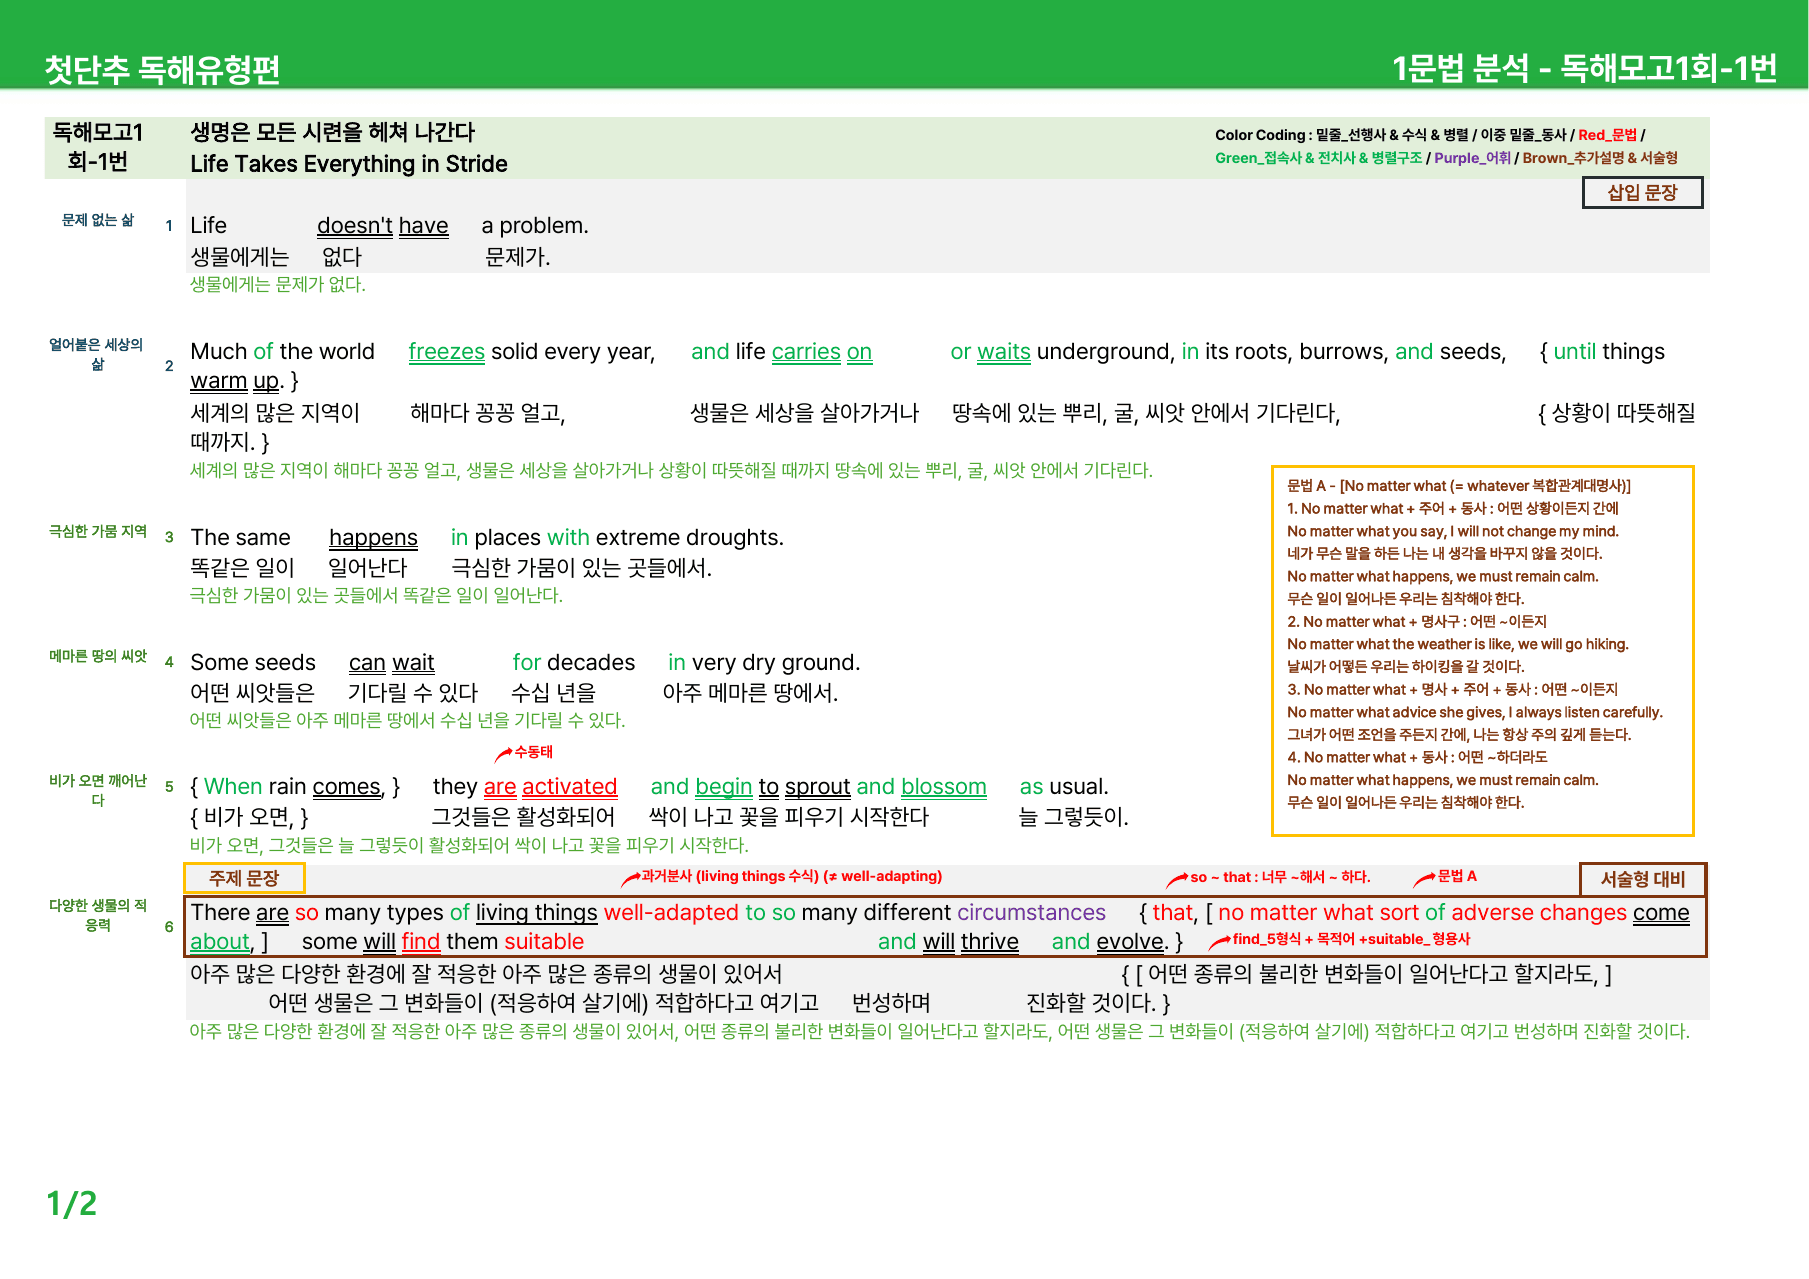Click 'until' in sentence 2
The width and height of the screenshot is (1809, 1279).
tap(1574, 352)
